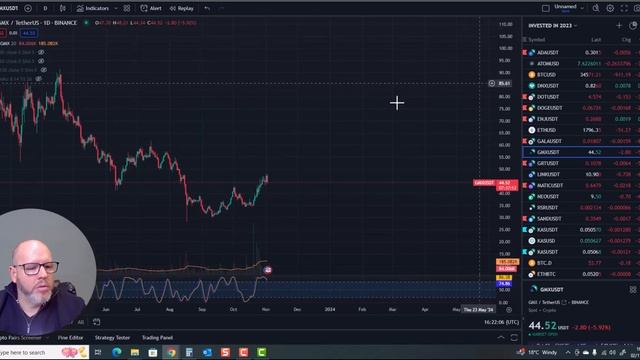Toggle visibility of fourth hidden indicator eye
The image size is (640, 360).
(x=38, y=78)
